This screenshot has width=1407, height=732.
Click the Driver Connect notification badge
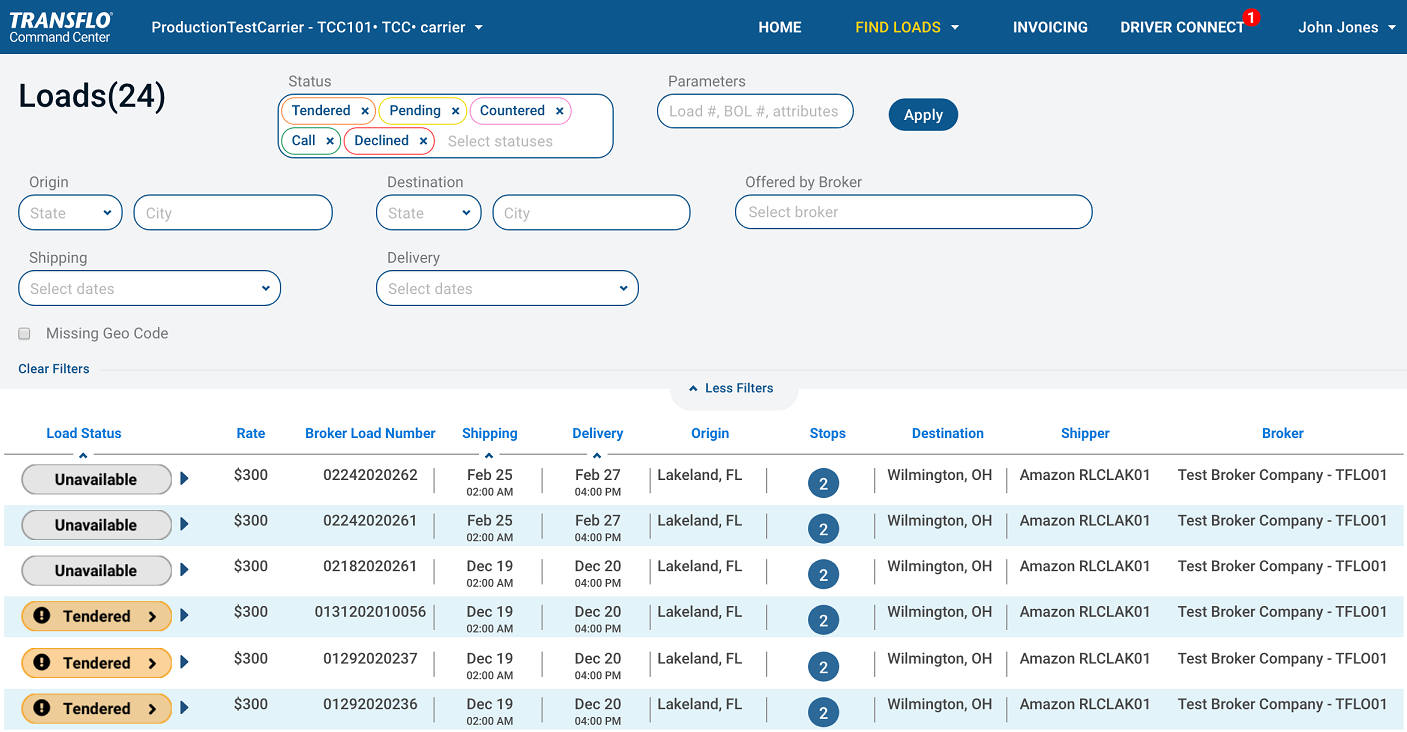[x=1251, y=17]
